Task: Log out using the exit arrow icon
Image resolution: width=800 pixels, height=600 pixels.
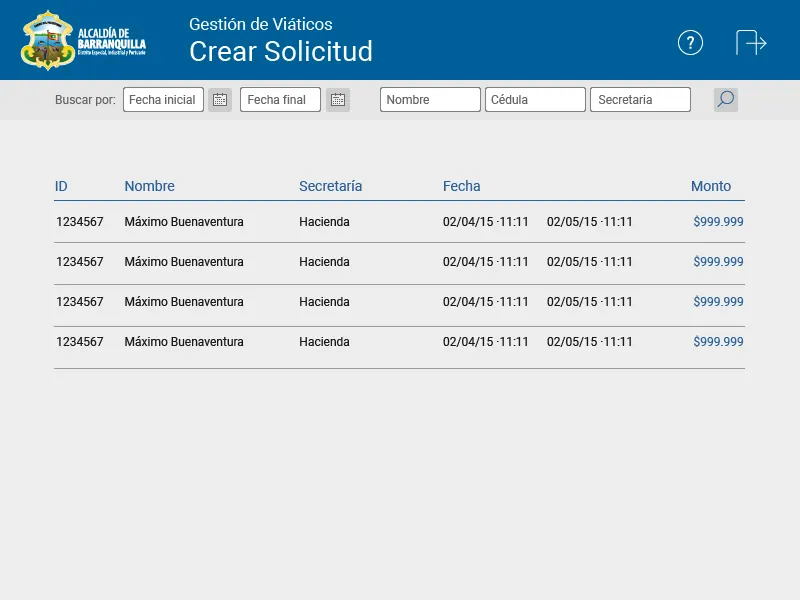Action: tap(751, 43)
